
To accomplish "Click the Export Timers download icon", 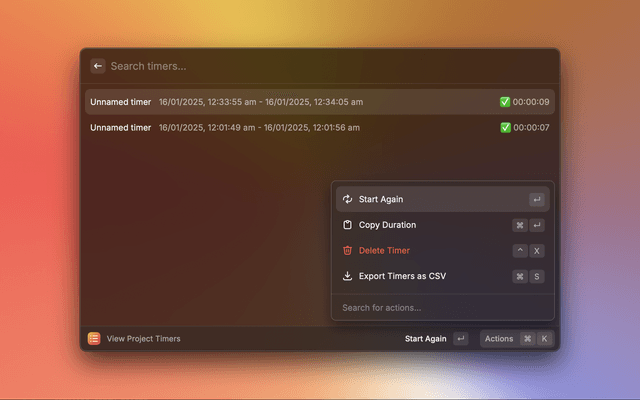I will tap(347, 276).
